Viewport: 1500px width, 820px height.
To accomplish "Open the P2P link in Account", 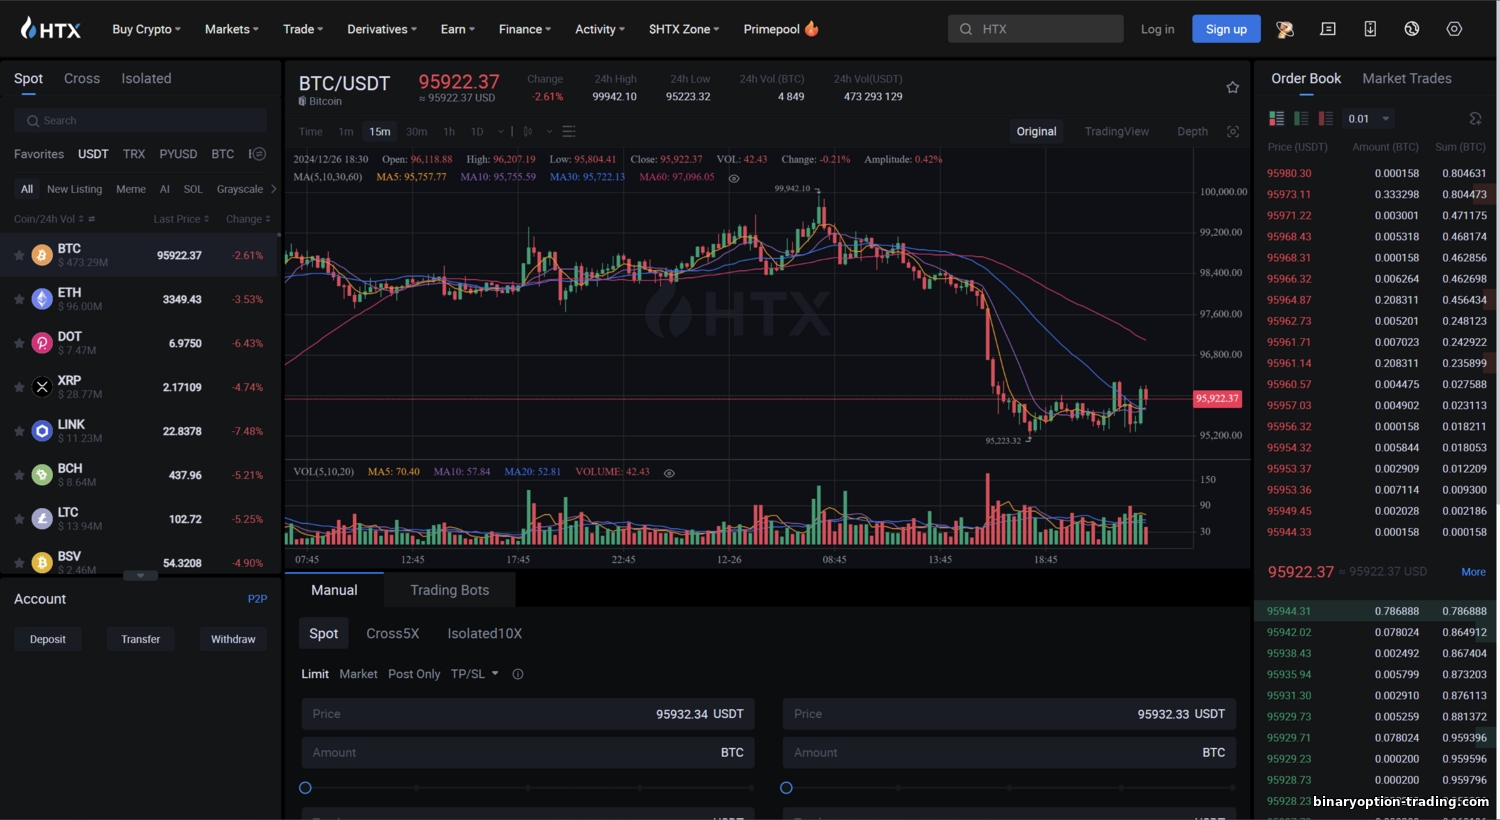I will [257, 599].
